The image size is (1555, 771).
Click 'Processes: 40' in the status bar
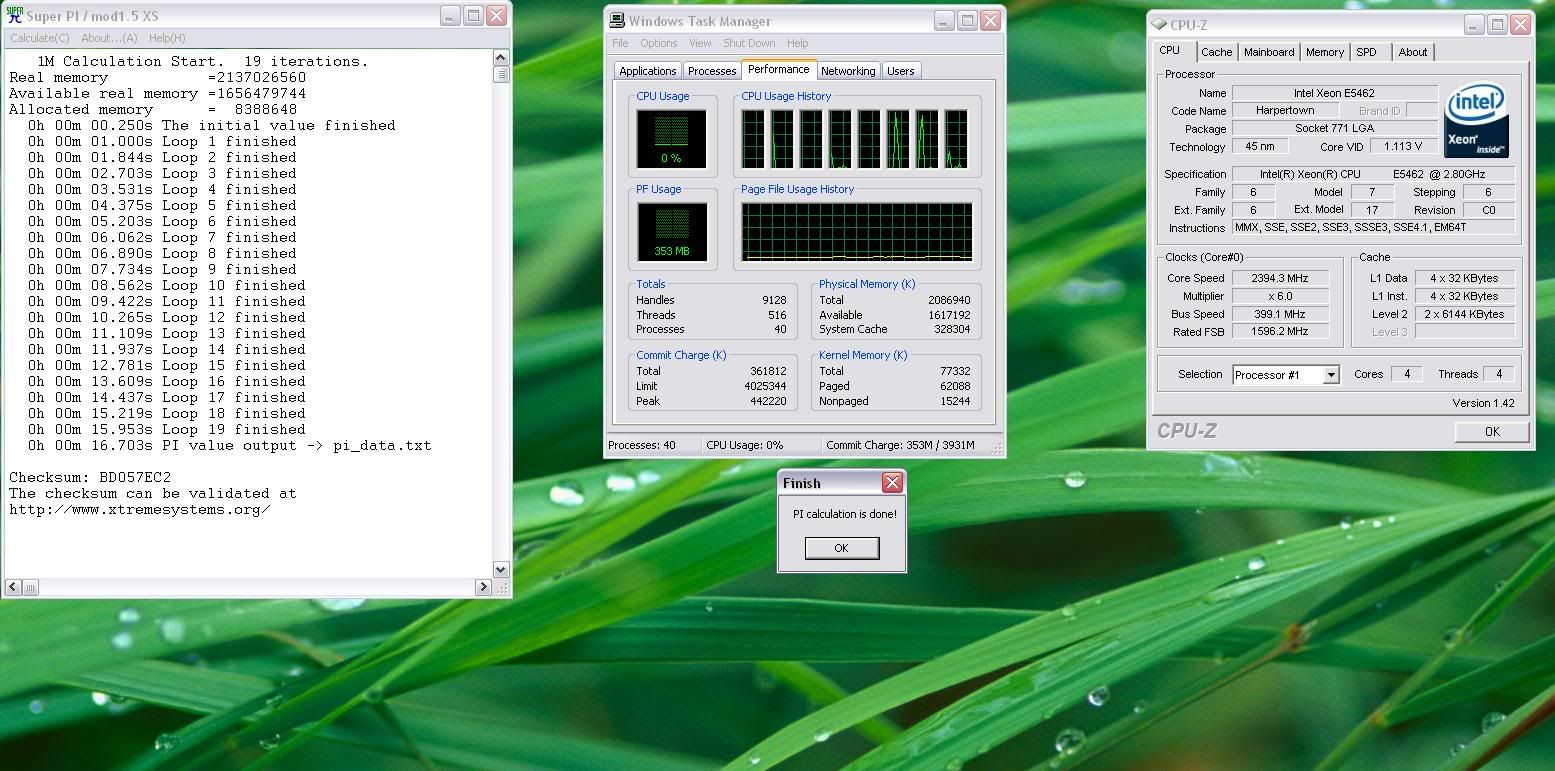(x=642, y=445)
